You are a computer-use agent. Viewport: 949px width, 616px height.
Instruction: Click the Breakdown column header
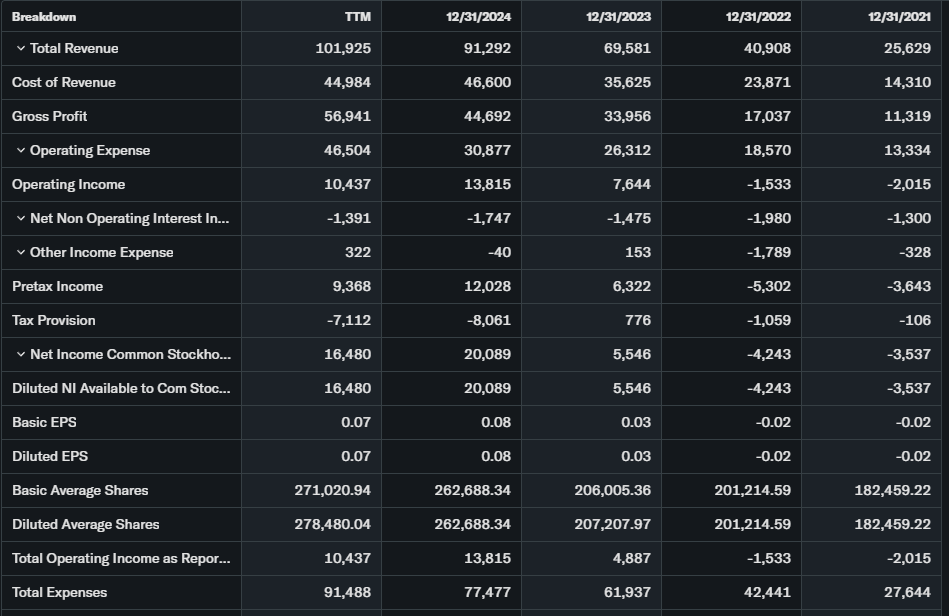pyautogui.click(x=44, y=16)
